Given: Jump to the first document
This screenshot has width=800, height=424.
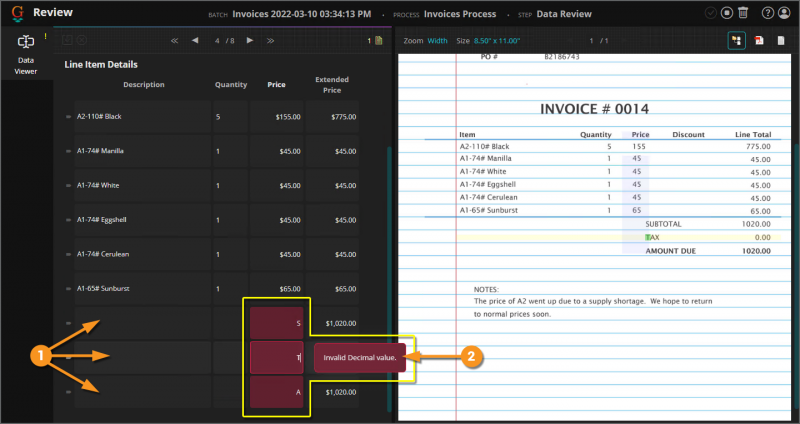Looking at the screenshot, I should pos(174,40).
